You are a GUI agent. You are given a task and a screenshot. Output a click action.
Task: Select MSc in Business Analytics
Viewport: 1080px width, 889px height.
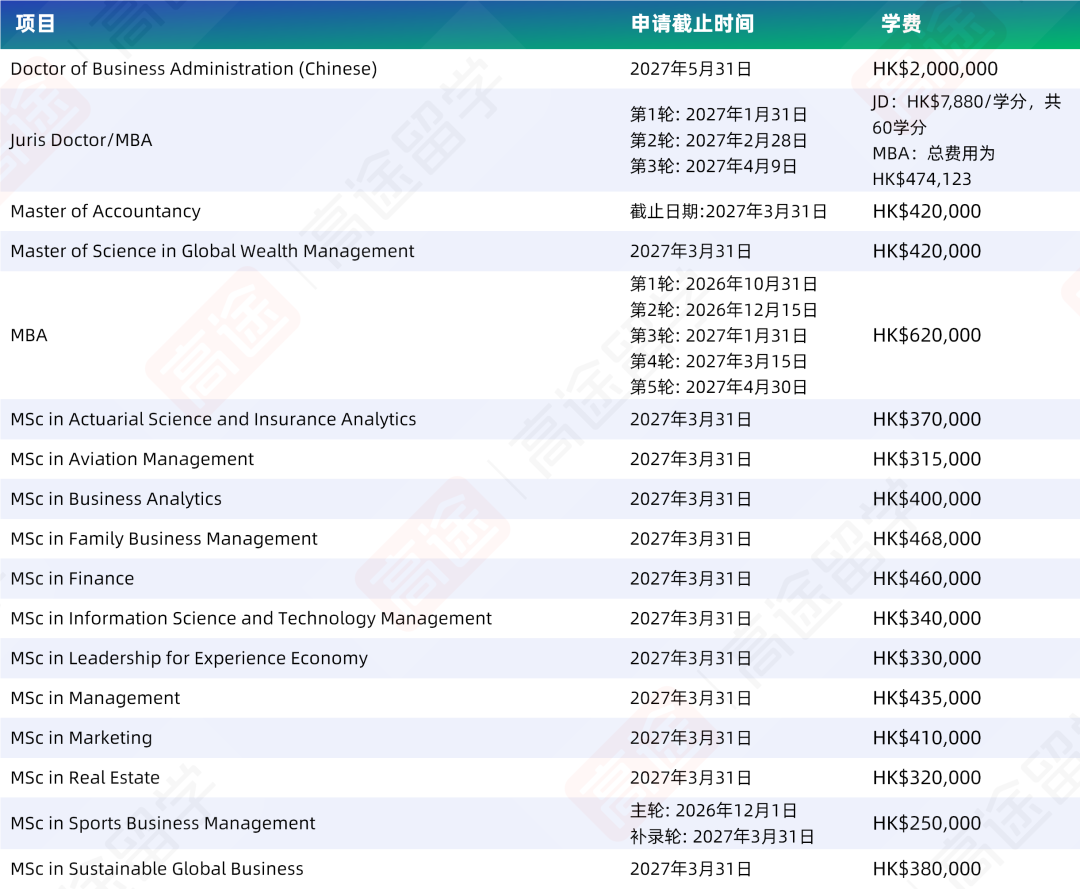[x=116, y=499]
